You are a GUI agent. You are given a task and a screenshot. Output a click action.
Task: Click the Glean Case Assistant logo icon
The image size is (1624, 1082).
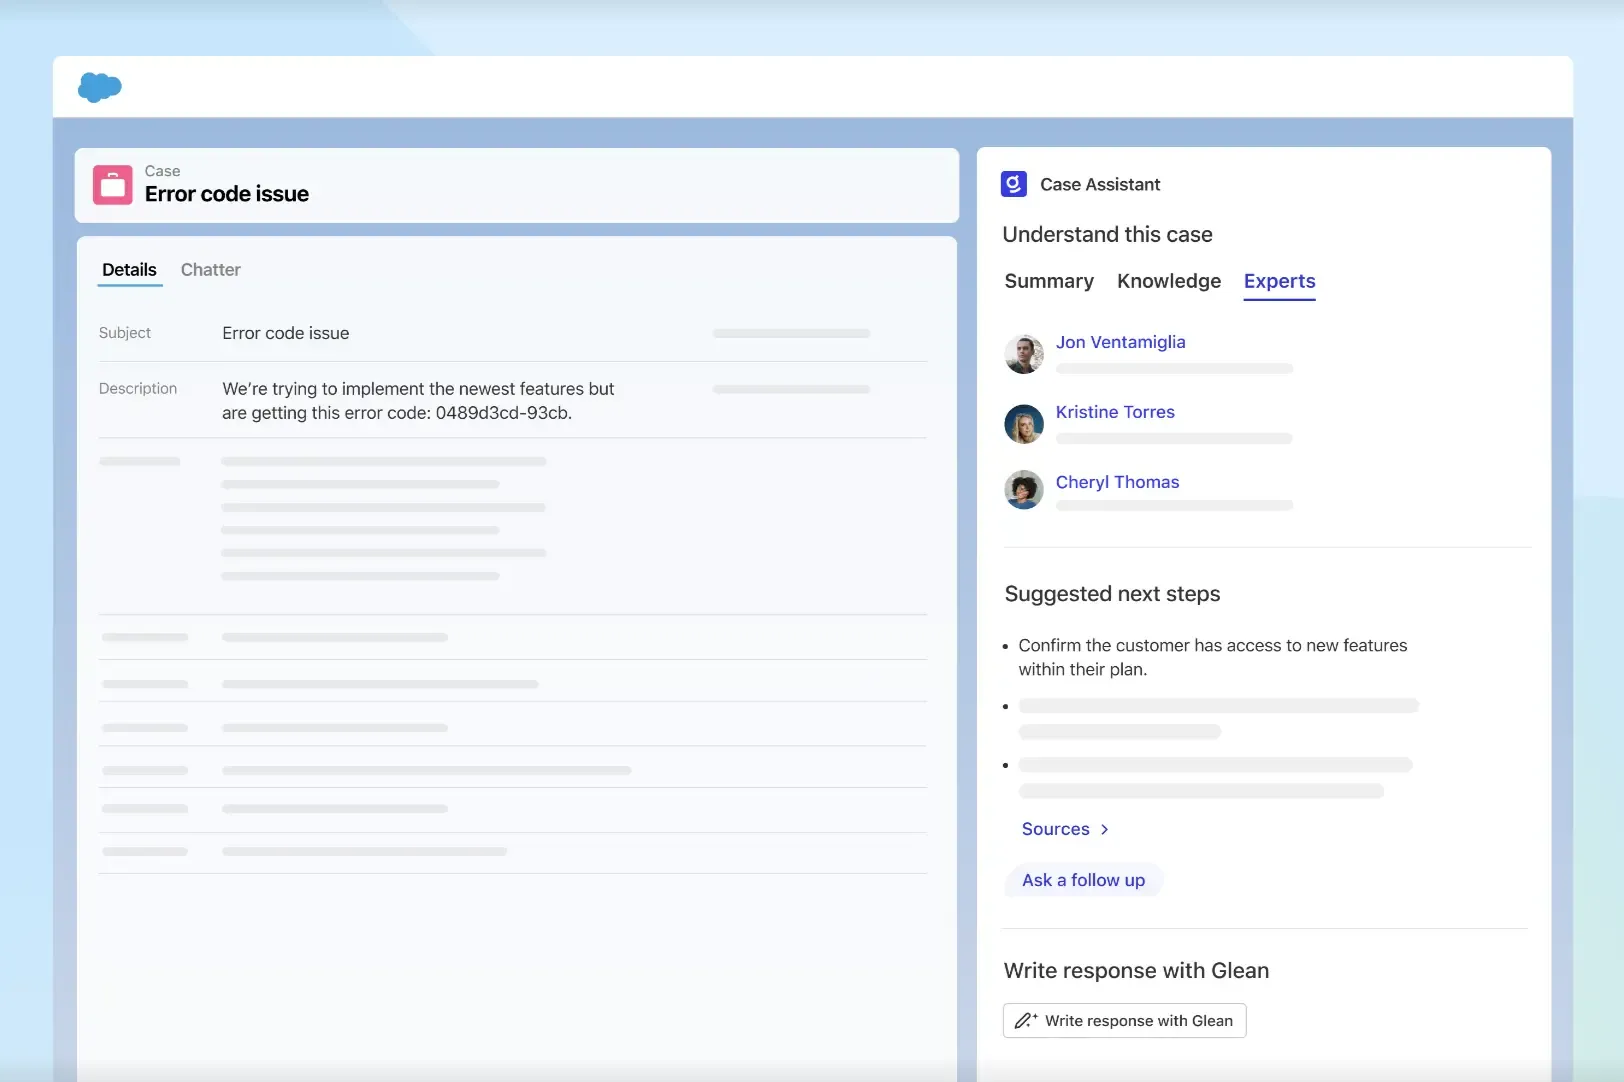1014,184
